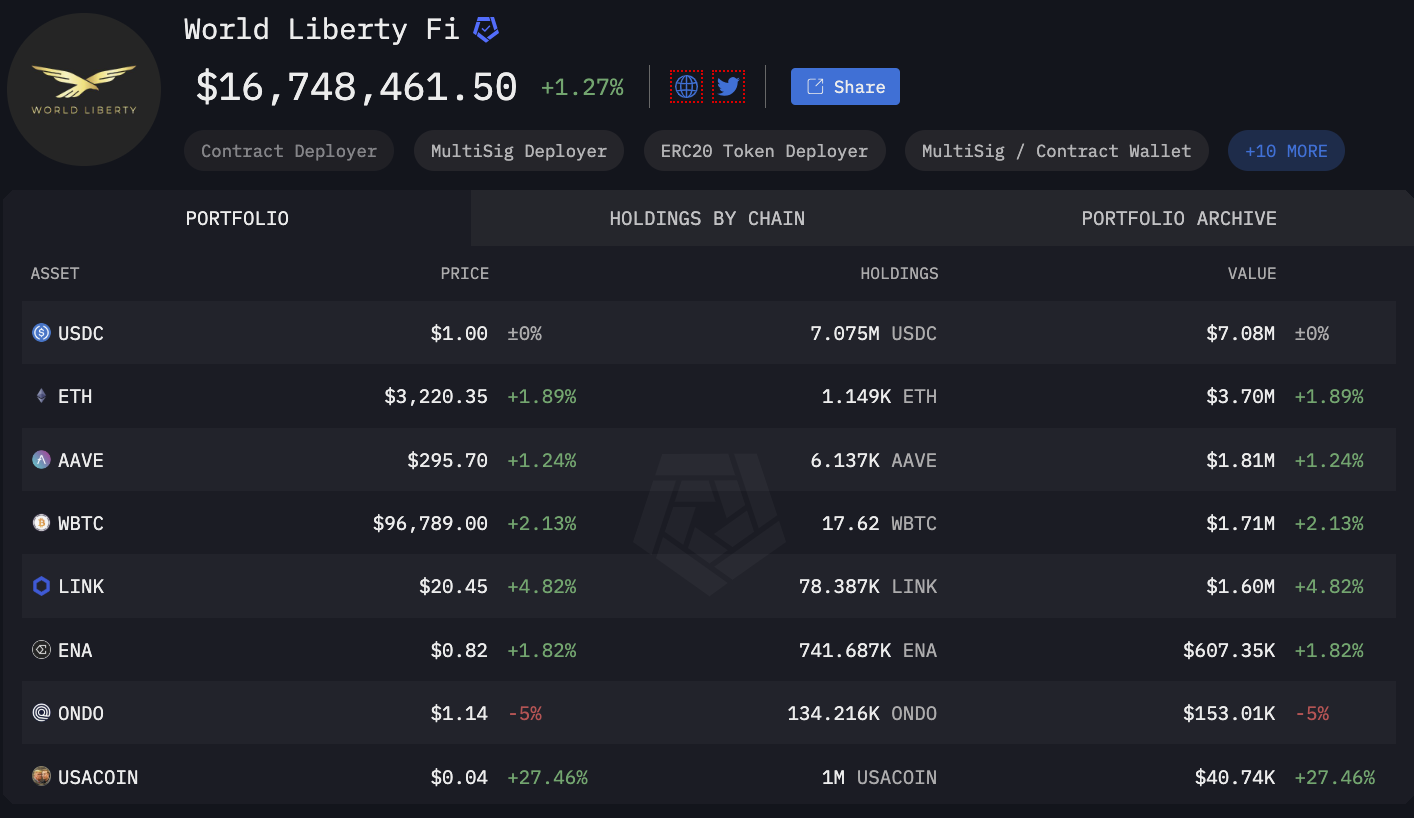Open the AAVE asset name
This screenshot has height=818, width=1414.
tap(81, 460)
